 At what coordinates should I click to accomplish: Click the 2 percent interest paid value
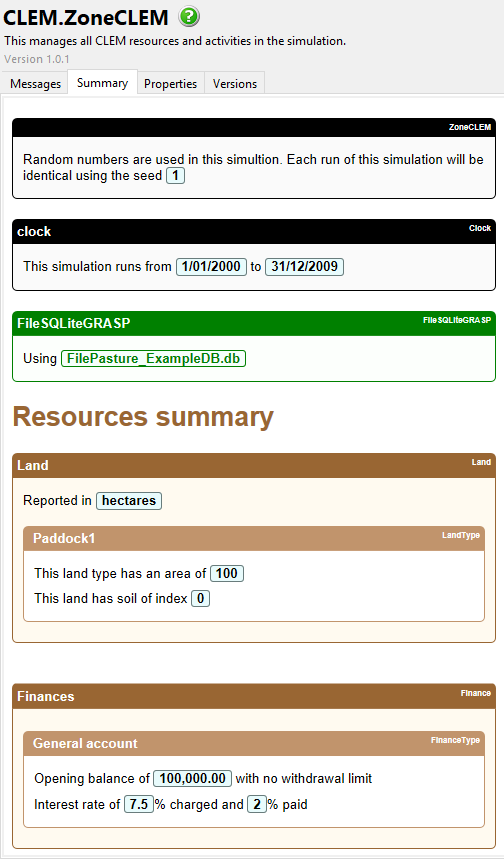coord(256,805)
